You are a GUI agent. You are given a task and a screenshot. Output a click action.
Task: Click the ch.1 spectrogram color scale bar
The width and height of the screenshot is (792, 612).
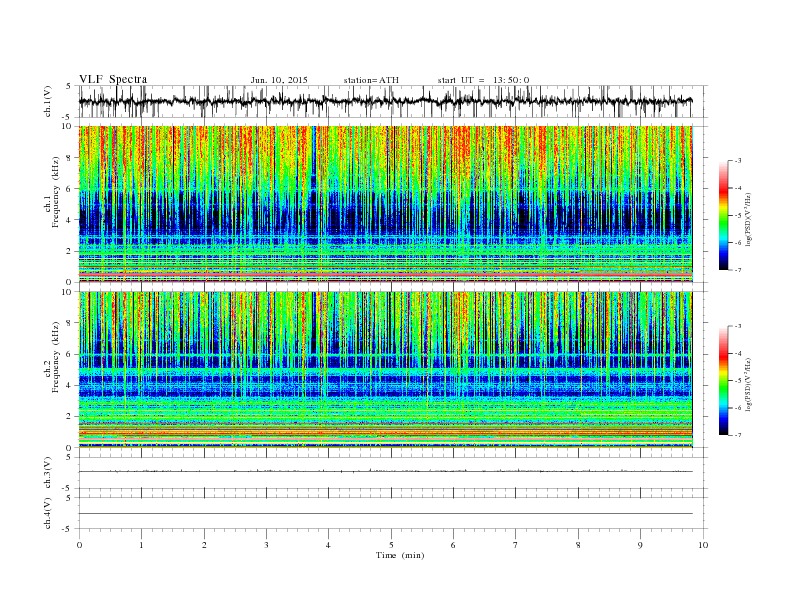pos(723,215)
